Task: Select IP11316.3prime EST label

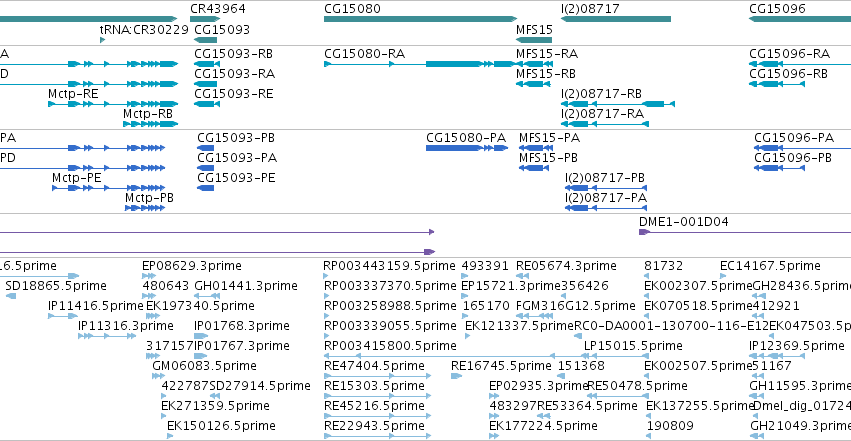Action: coord(126,325)
